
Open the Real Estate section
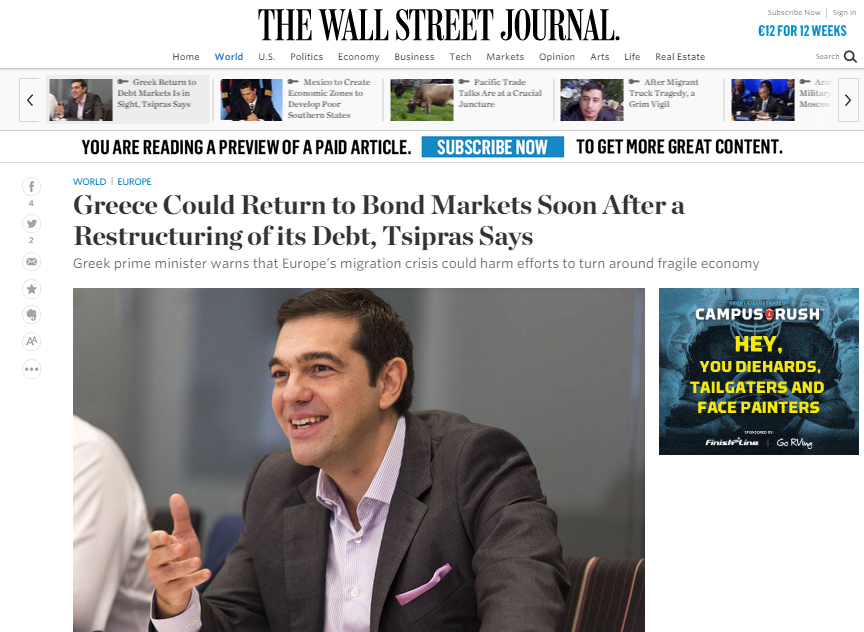[680, 57]
